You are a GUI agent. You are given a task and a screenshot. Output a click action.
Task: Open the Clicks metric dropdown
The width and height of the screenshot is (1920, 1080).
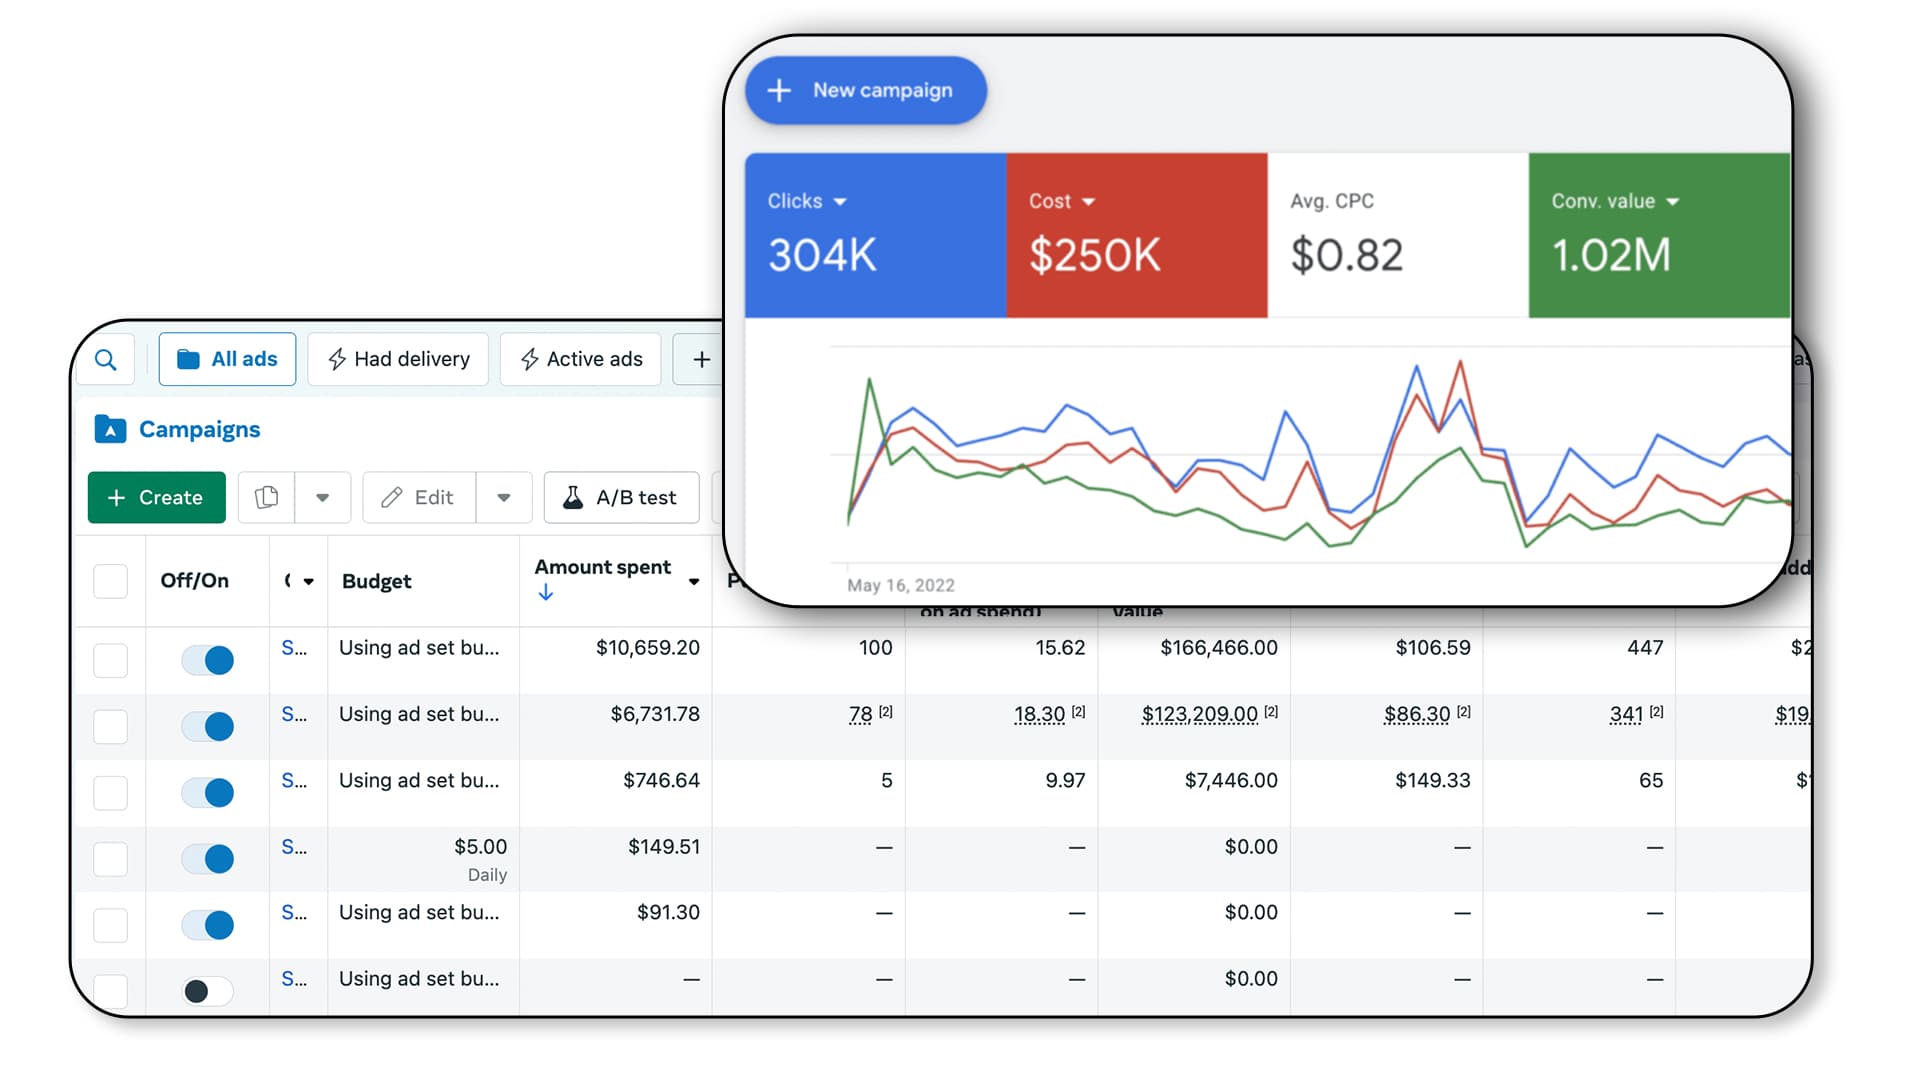pos(840,202)
